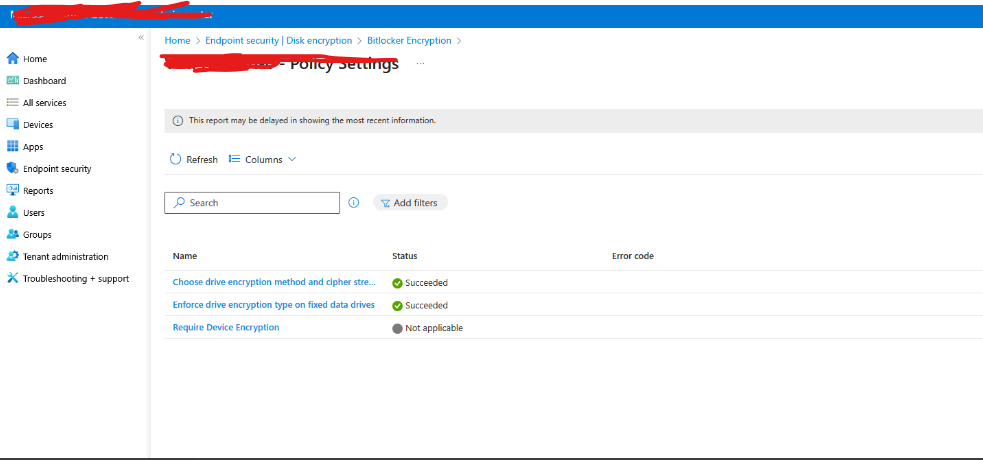This screenshot has height=460, width=983.
Task: Collapse the sidebar with double-chevron icon
Action: pos(141,38)
